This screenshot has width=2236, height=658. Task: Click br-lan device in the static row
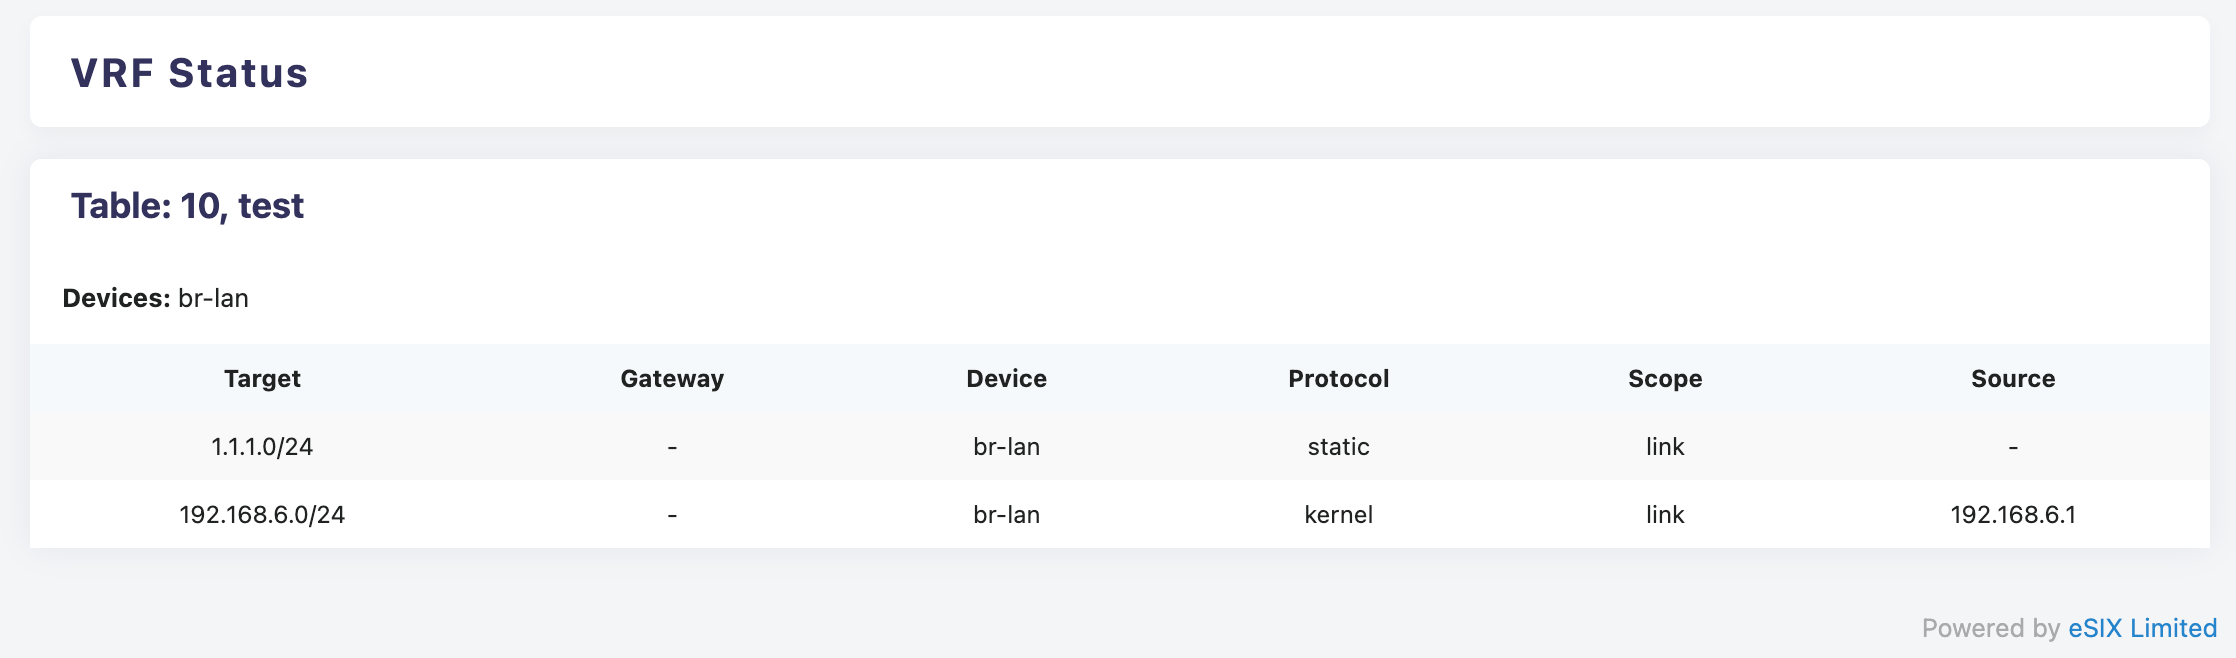click(1006, 447)
